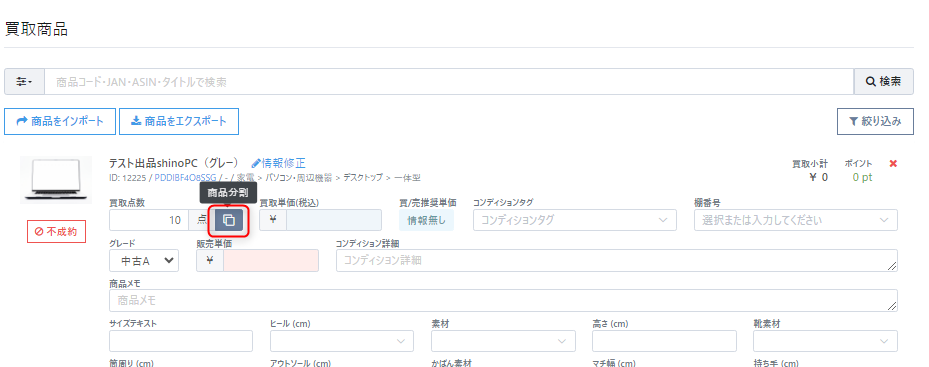929x367 pixels.
Task: Open product code link PDDIBF4O8SSG
Action: 185,177
